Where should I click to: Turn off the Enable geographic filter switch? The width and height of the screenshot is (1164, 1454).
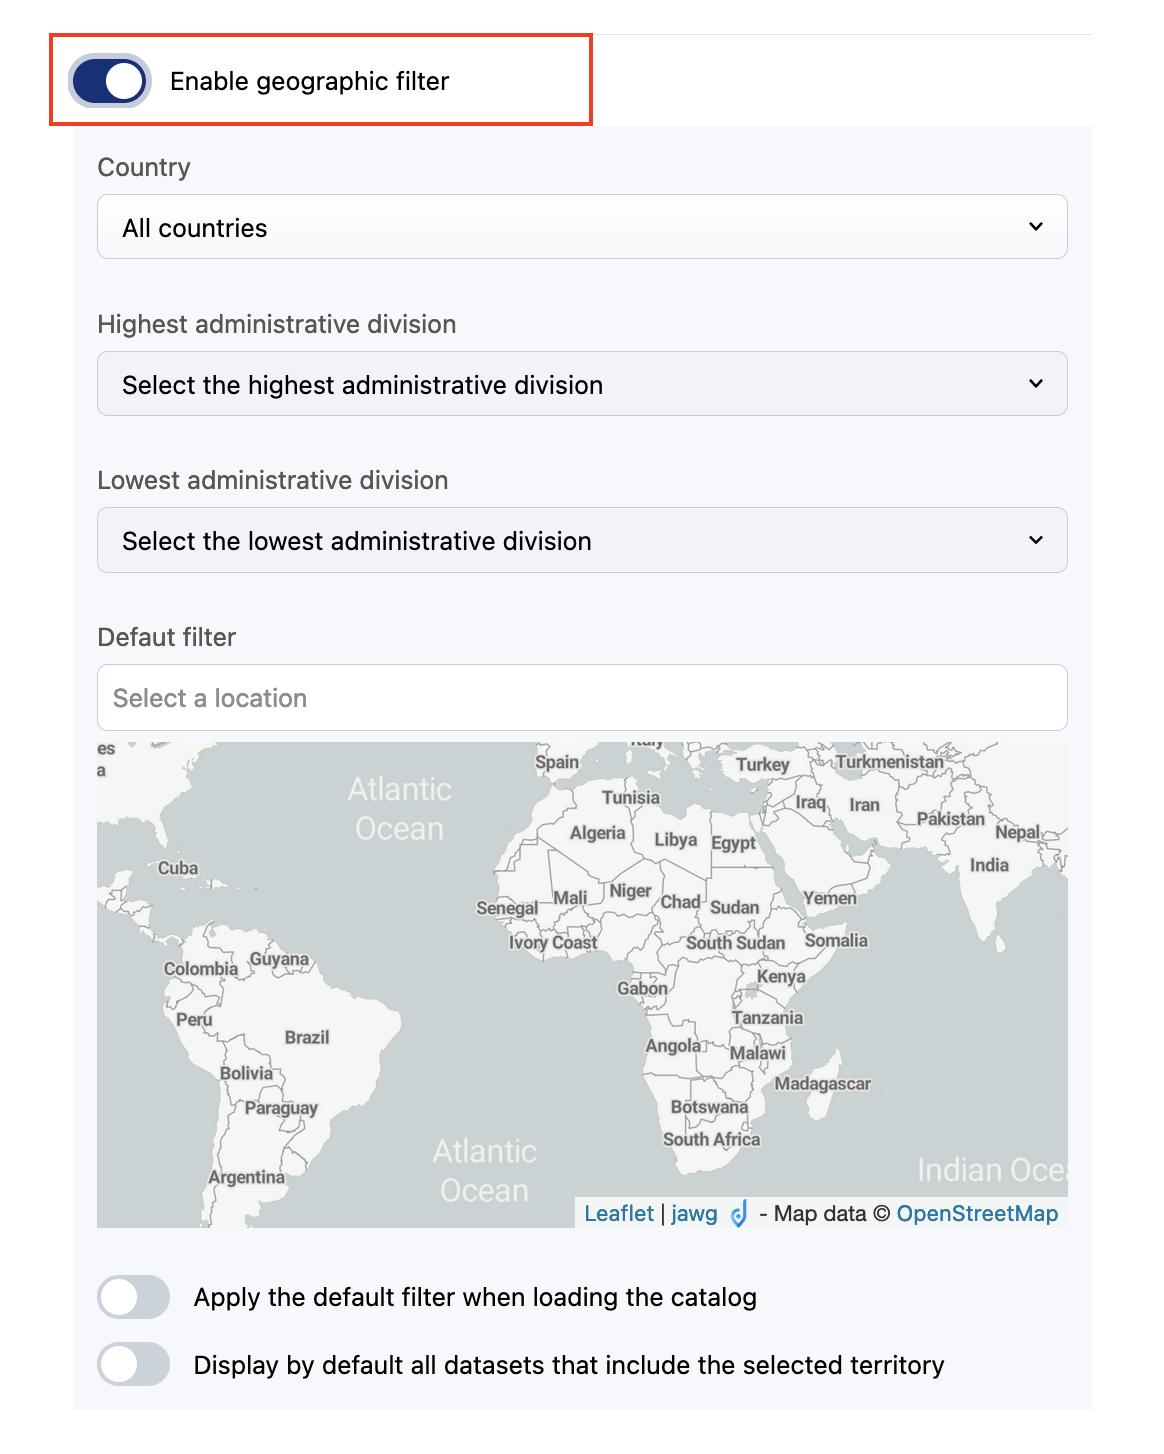tap(110, 81)
